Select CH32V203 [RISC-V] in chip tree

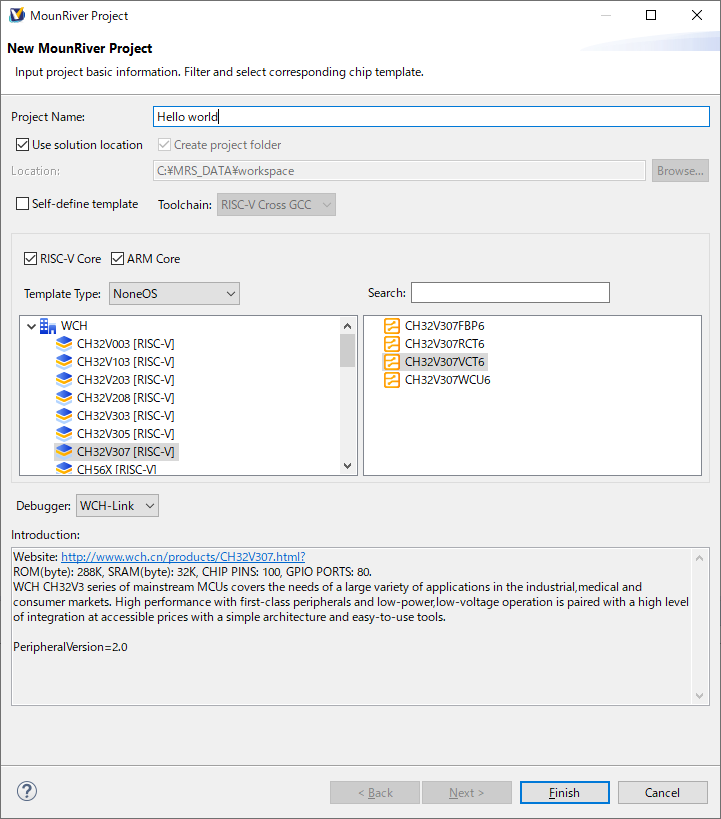click(x=125, y=380)
